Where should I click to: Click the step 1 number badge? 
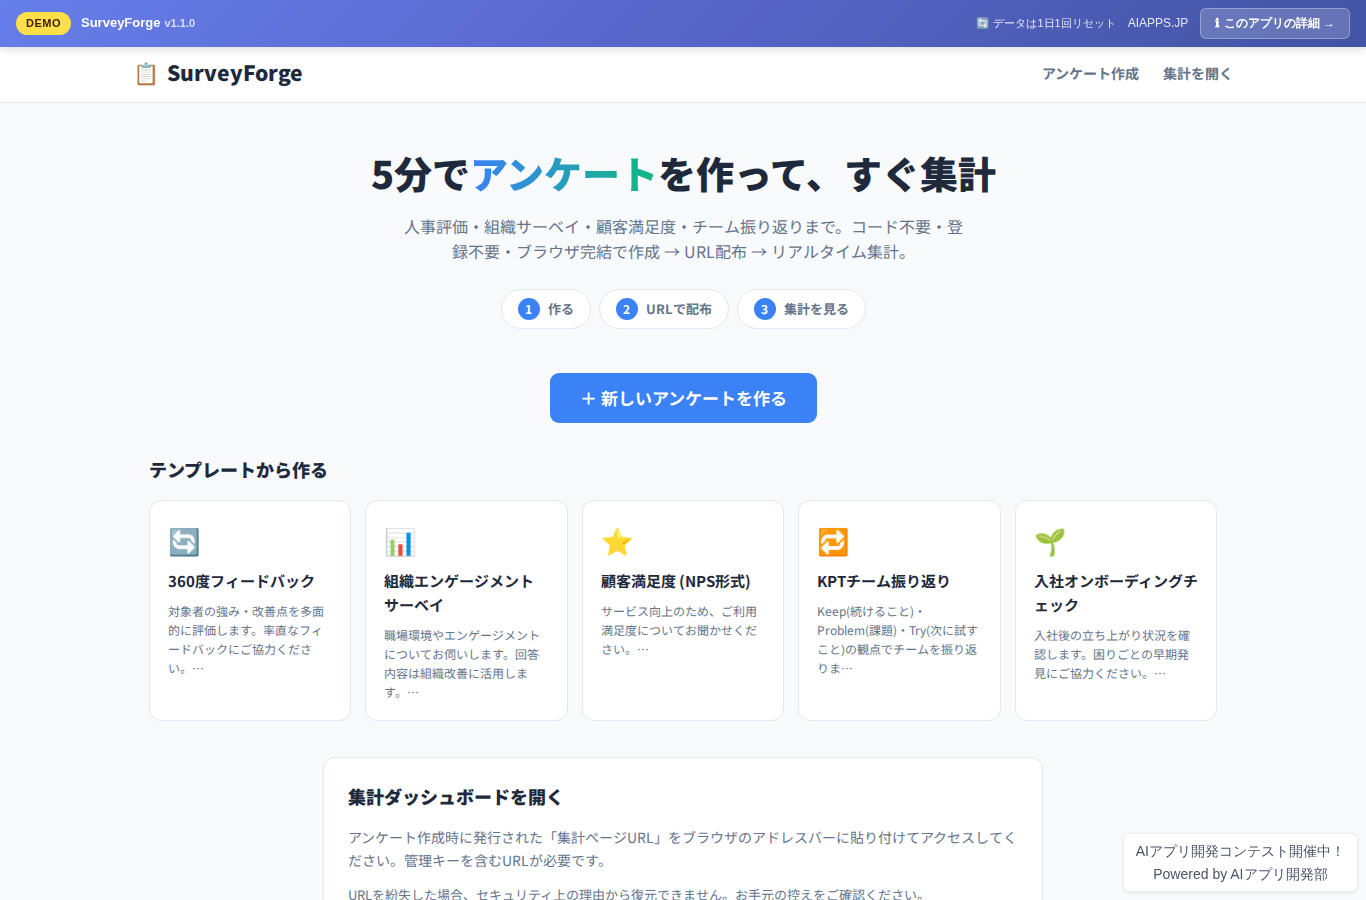click(x=529, y=309)
